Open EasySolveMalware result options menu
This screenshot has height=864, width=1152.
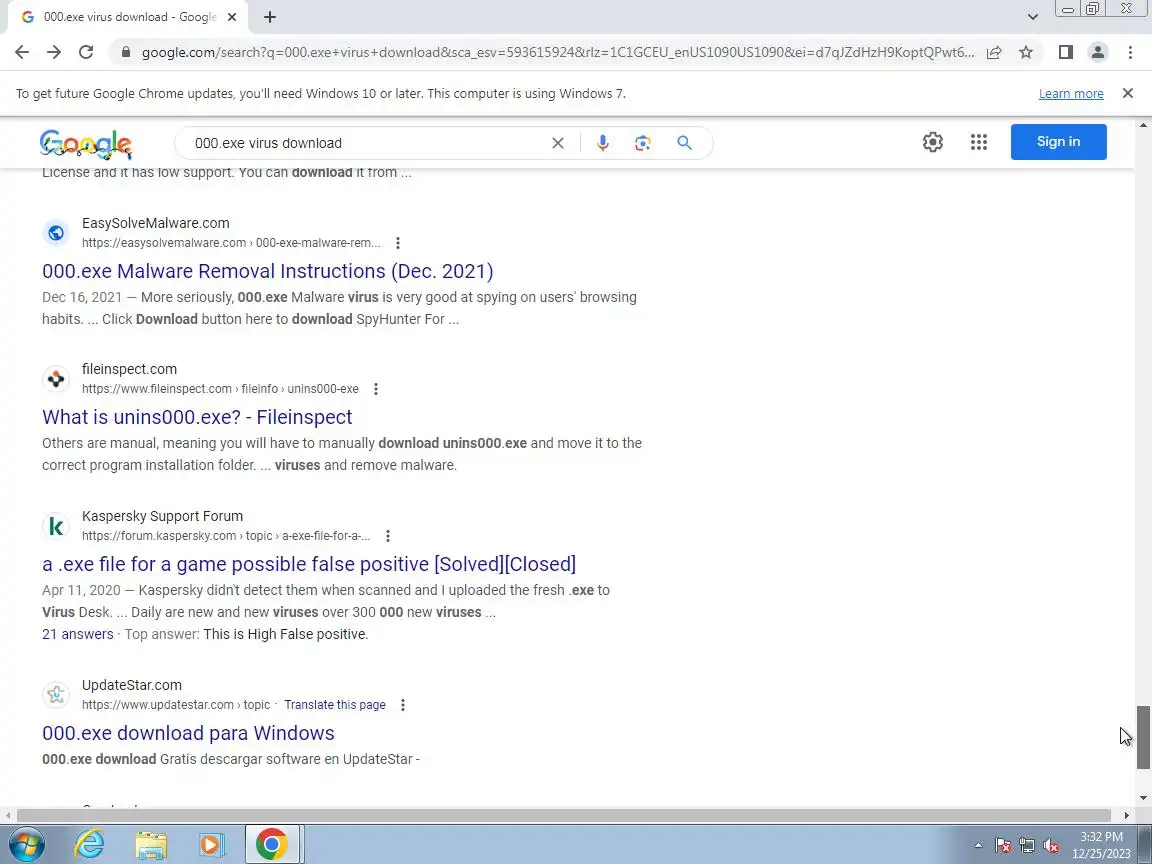397,243
